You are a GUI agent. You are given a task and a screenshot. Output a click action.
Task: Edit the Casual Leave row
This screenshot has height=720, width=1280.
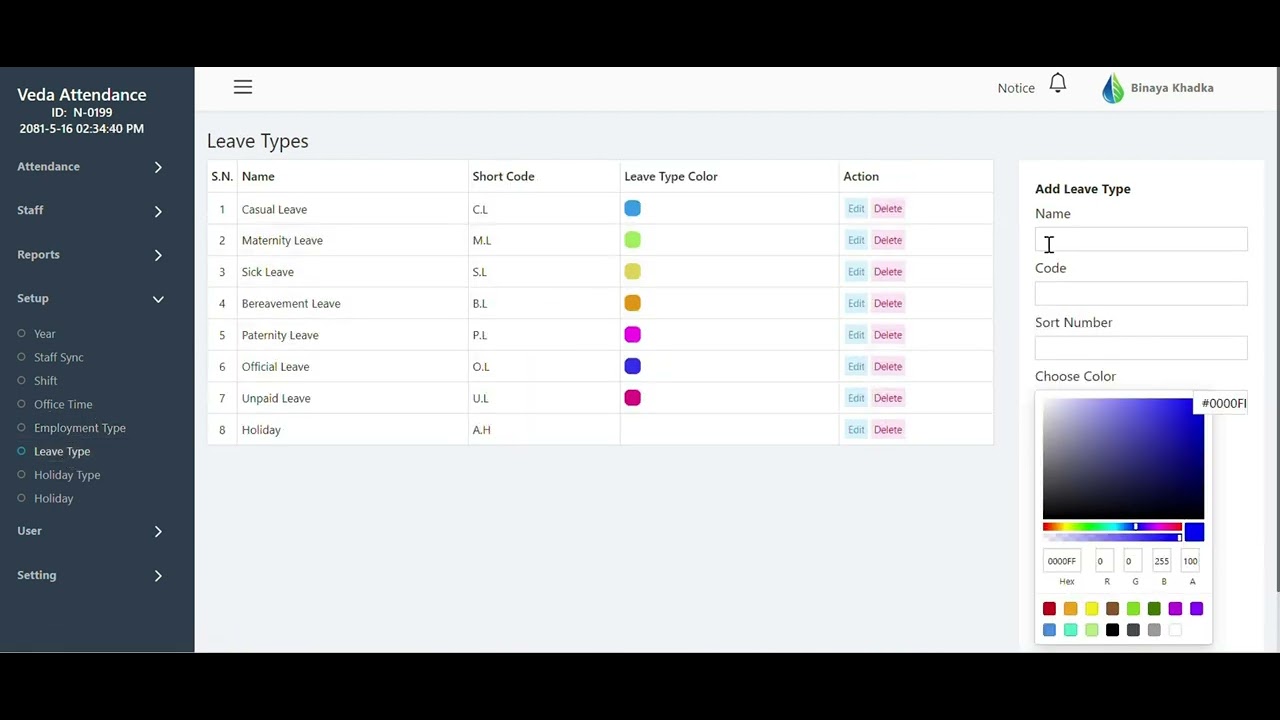pyautogui.click(x=856, y=209)
